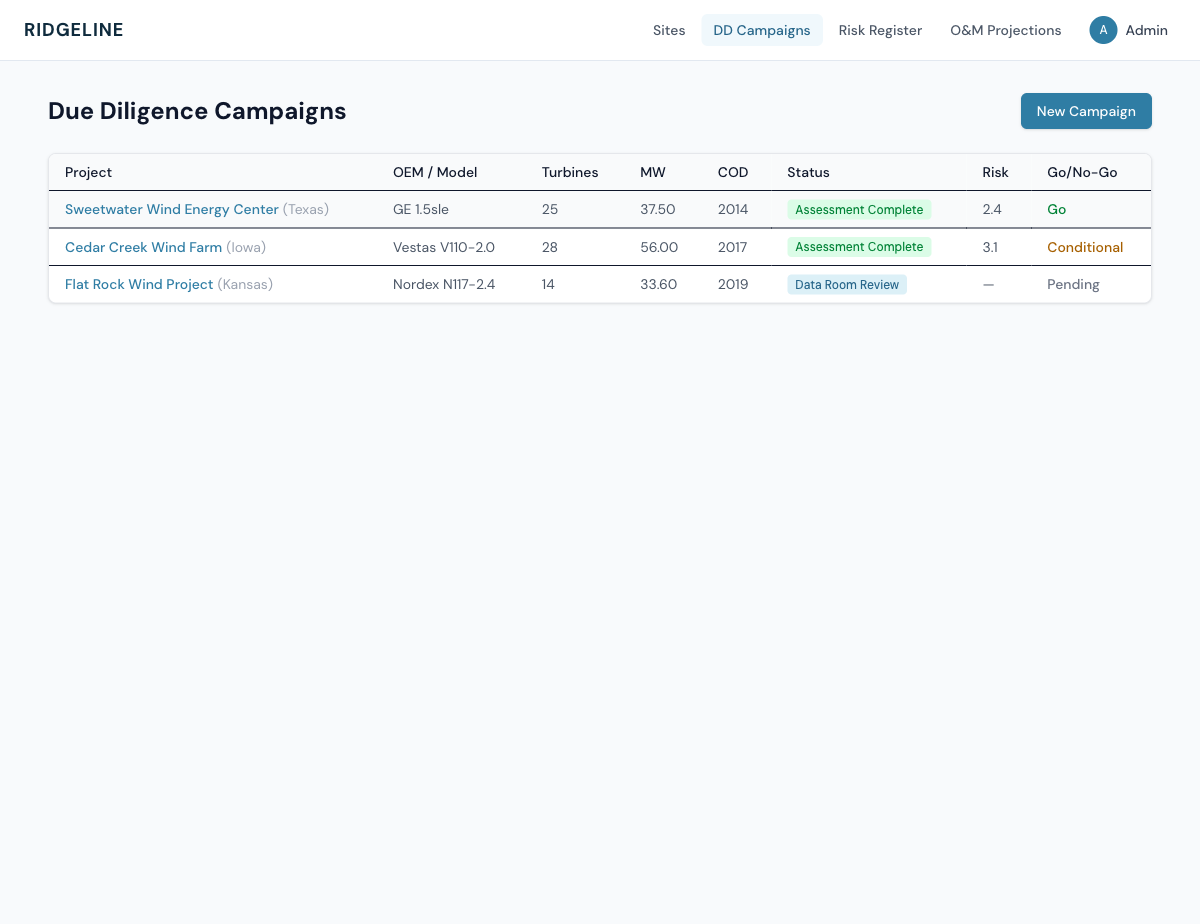Viewport: 1200px width, 924px height.
Task: Click the Admin username label
Action: pyautogui.click(x=1146, y=30)
